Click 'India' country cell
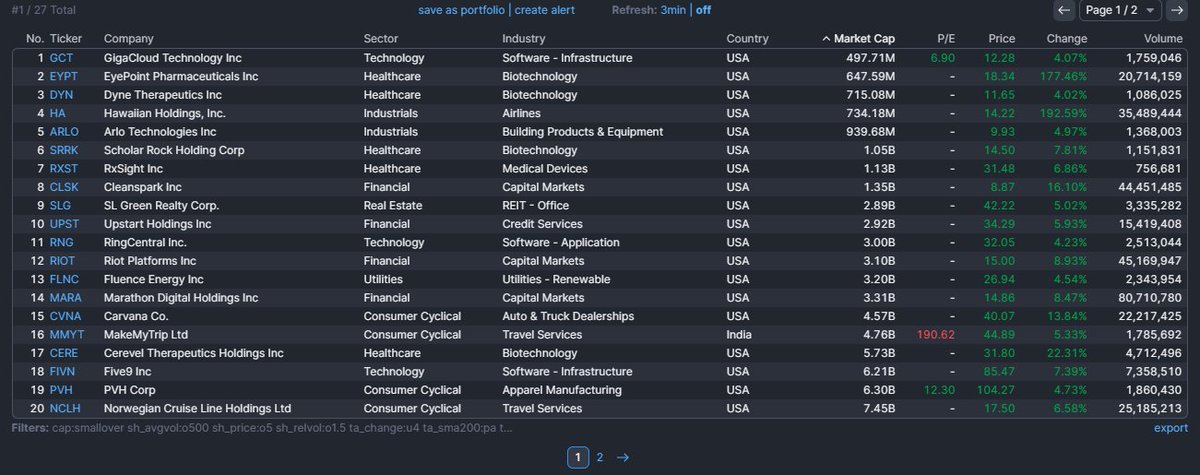 (x=739, y=335)
